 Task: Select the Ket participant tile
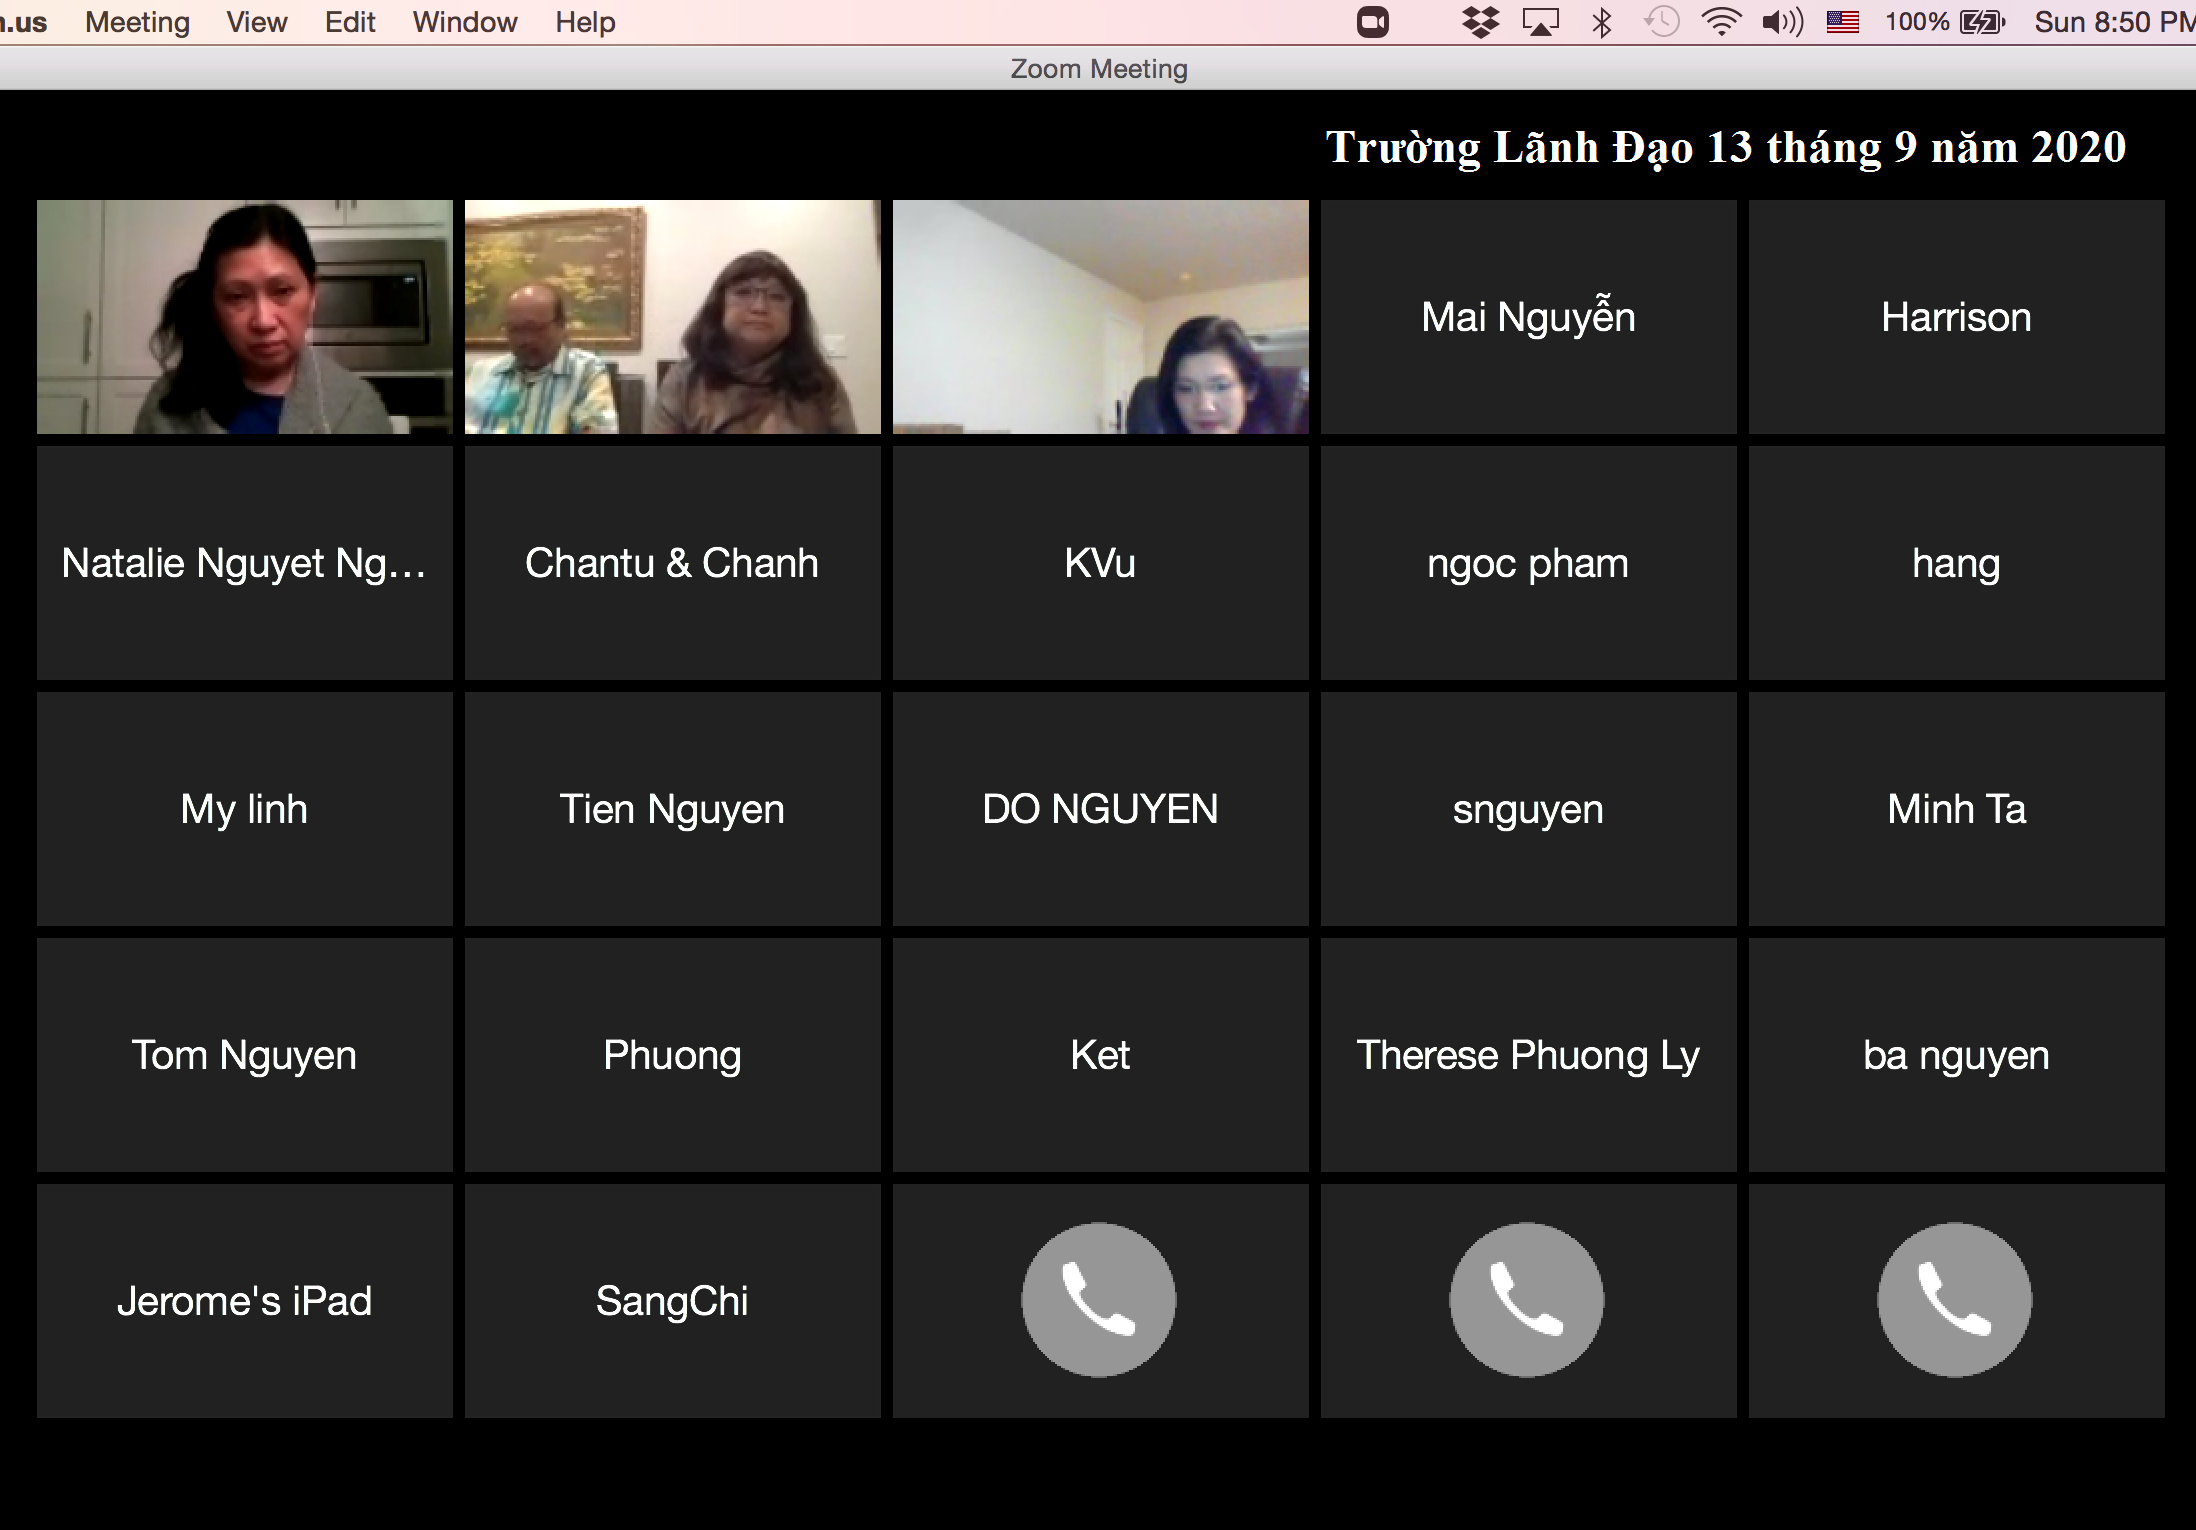tap(1101, 1055)
